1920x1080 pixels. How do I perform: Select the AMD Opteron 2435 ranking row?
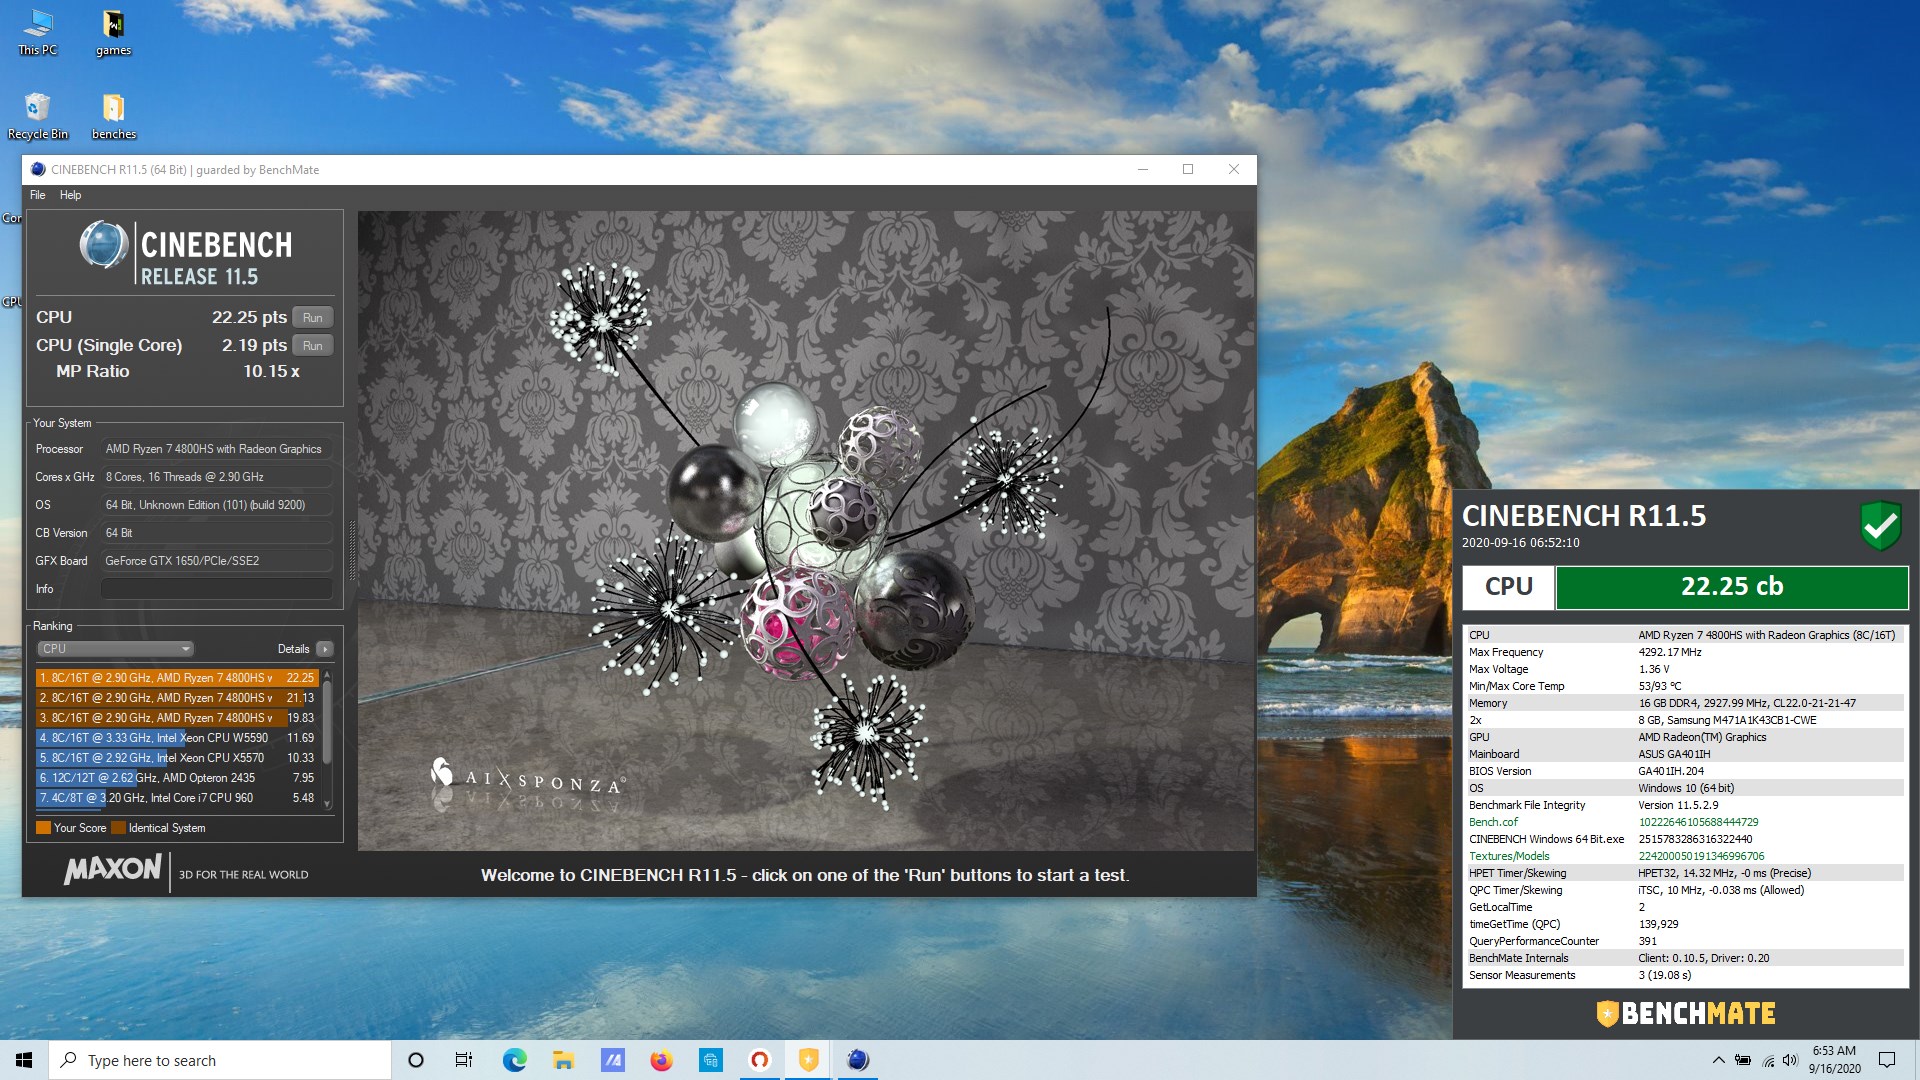(177, 777)
